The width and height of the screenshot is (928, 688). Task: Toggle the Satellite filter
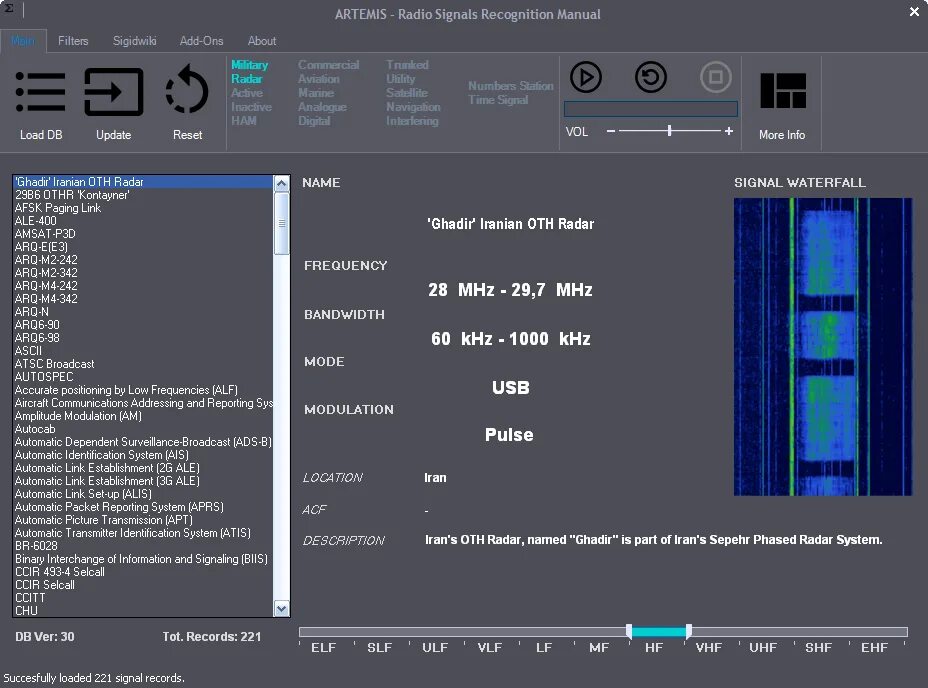pos(407,93)
